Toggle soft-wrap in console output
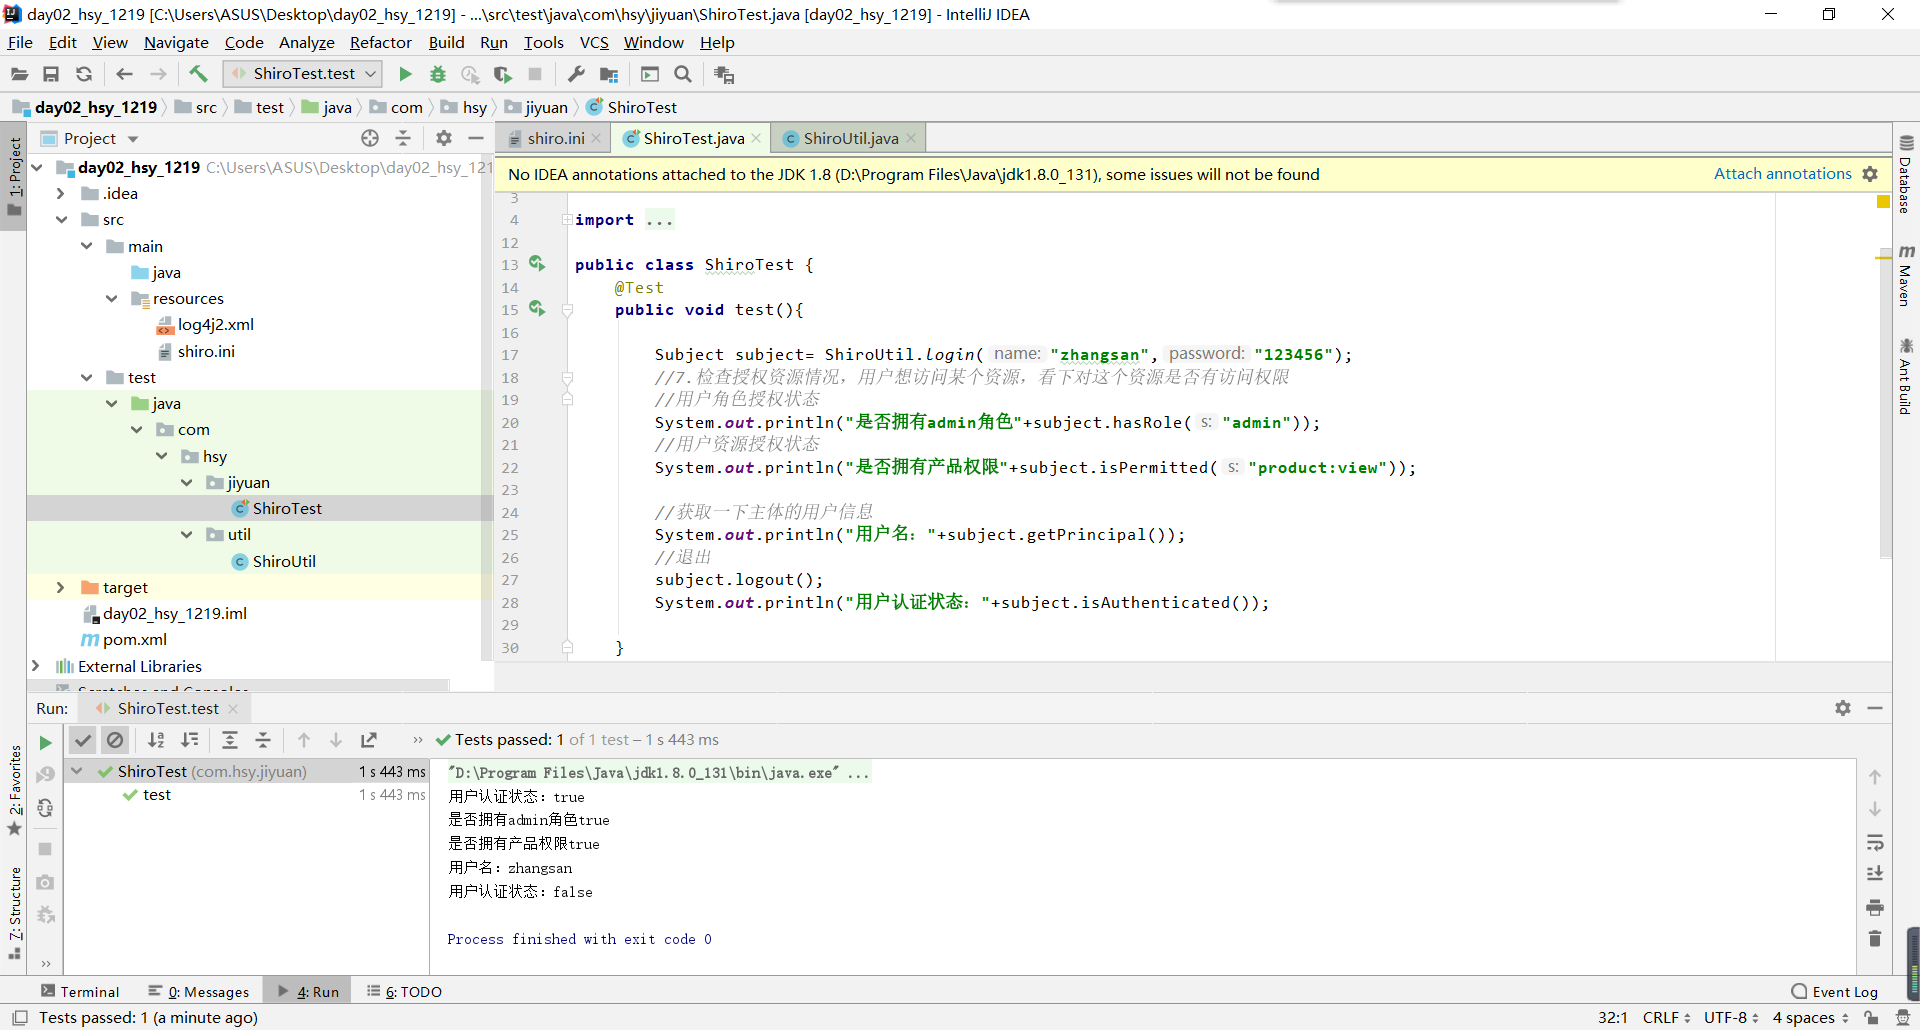1920x1030 pixels. pyautogui.click(x=1875, y=843)
